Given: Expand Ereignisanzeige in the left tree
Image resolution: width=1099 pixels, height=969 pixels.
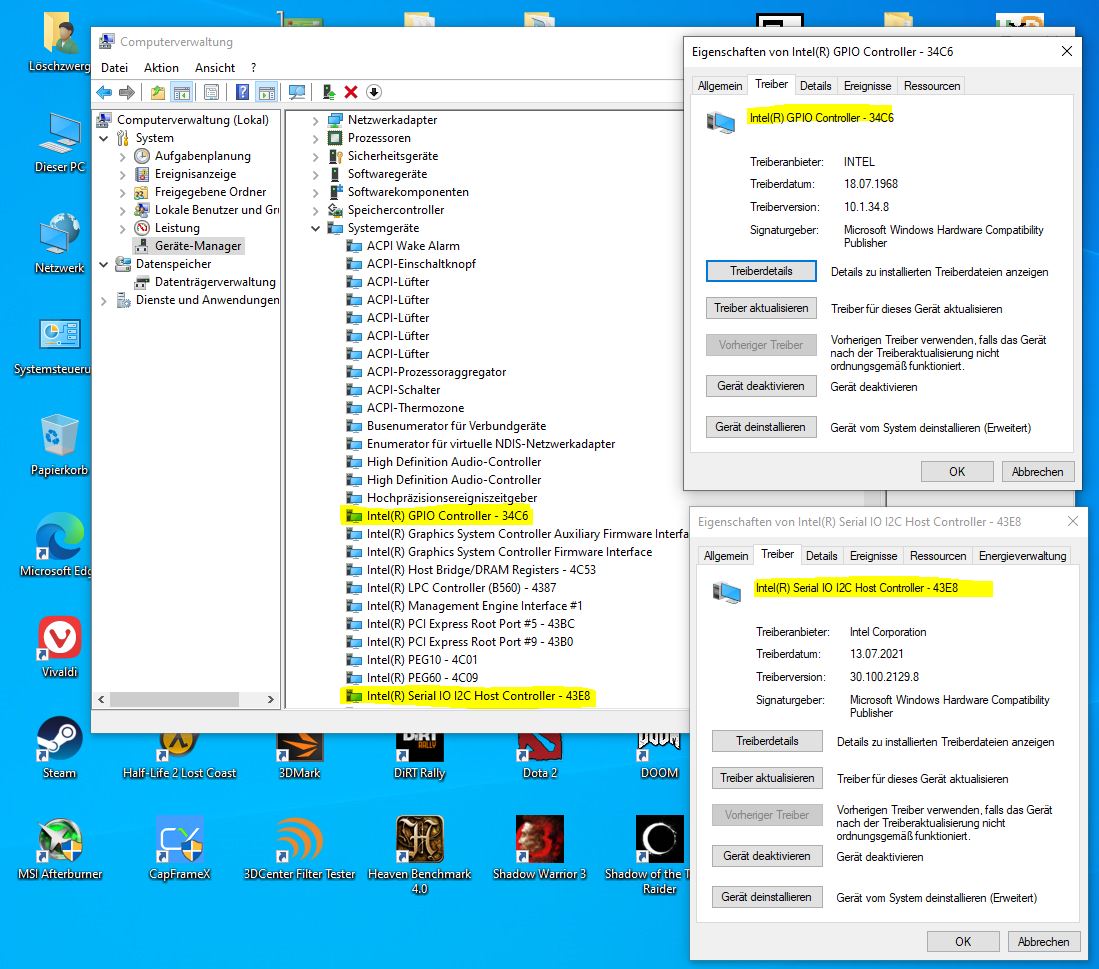Looking at the screenshot, I should (x=123, y=174).
